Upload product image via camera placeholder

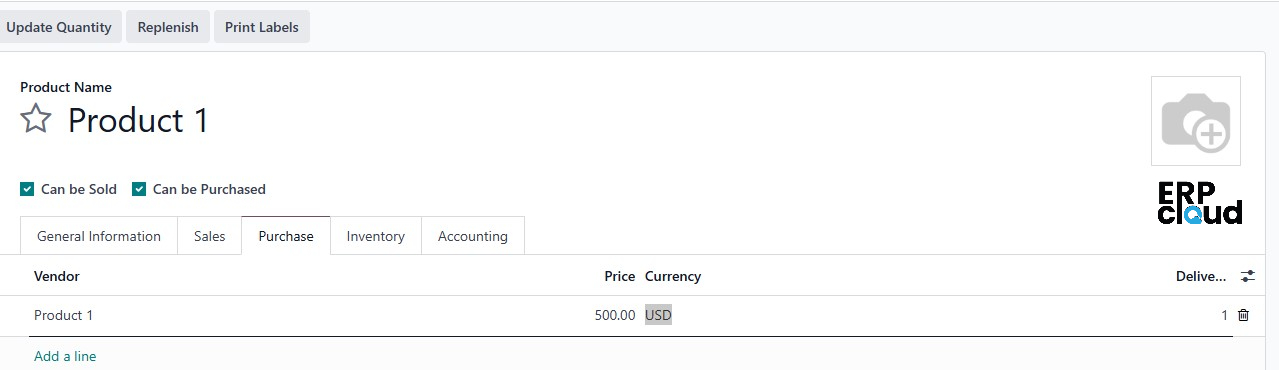(x=1195, y=121)
